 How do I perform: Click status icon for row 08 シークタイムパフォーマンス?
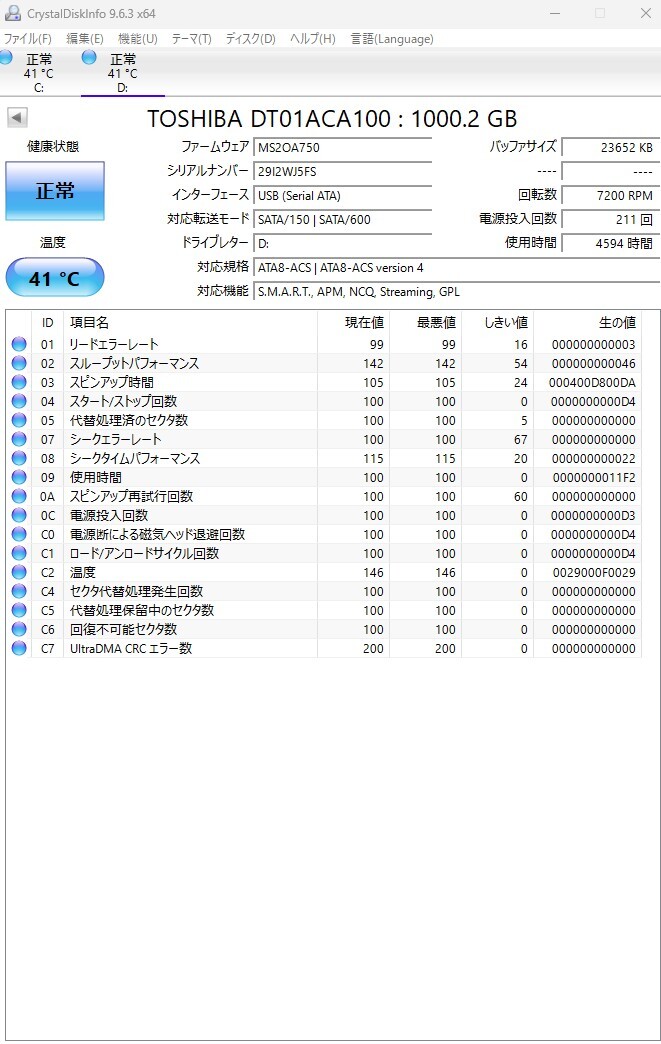[x=19, y=458]
